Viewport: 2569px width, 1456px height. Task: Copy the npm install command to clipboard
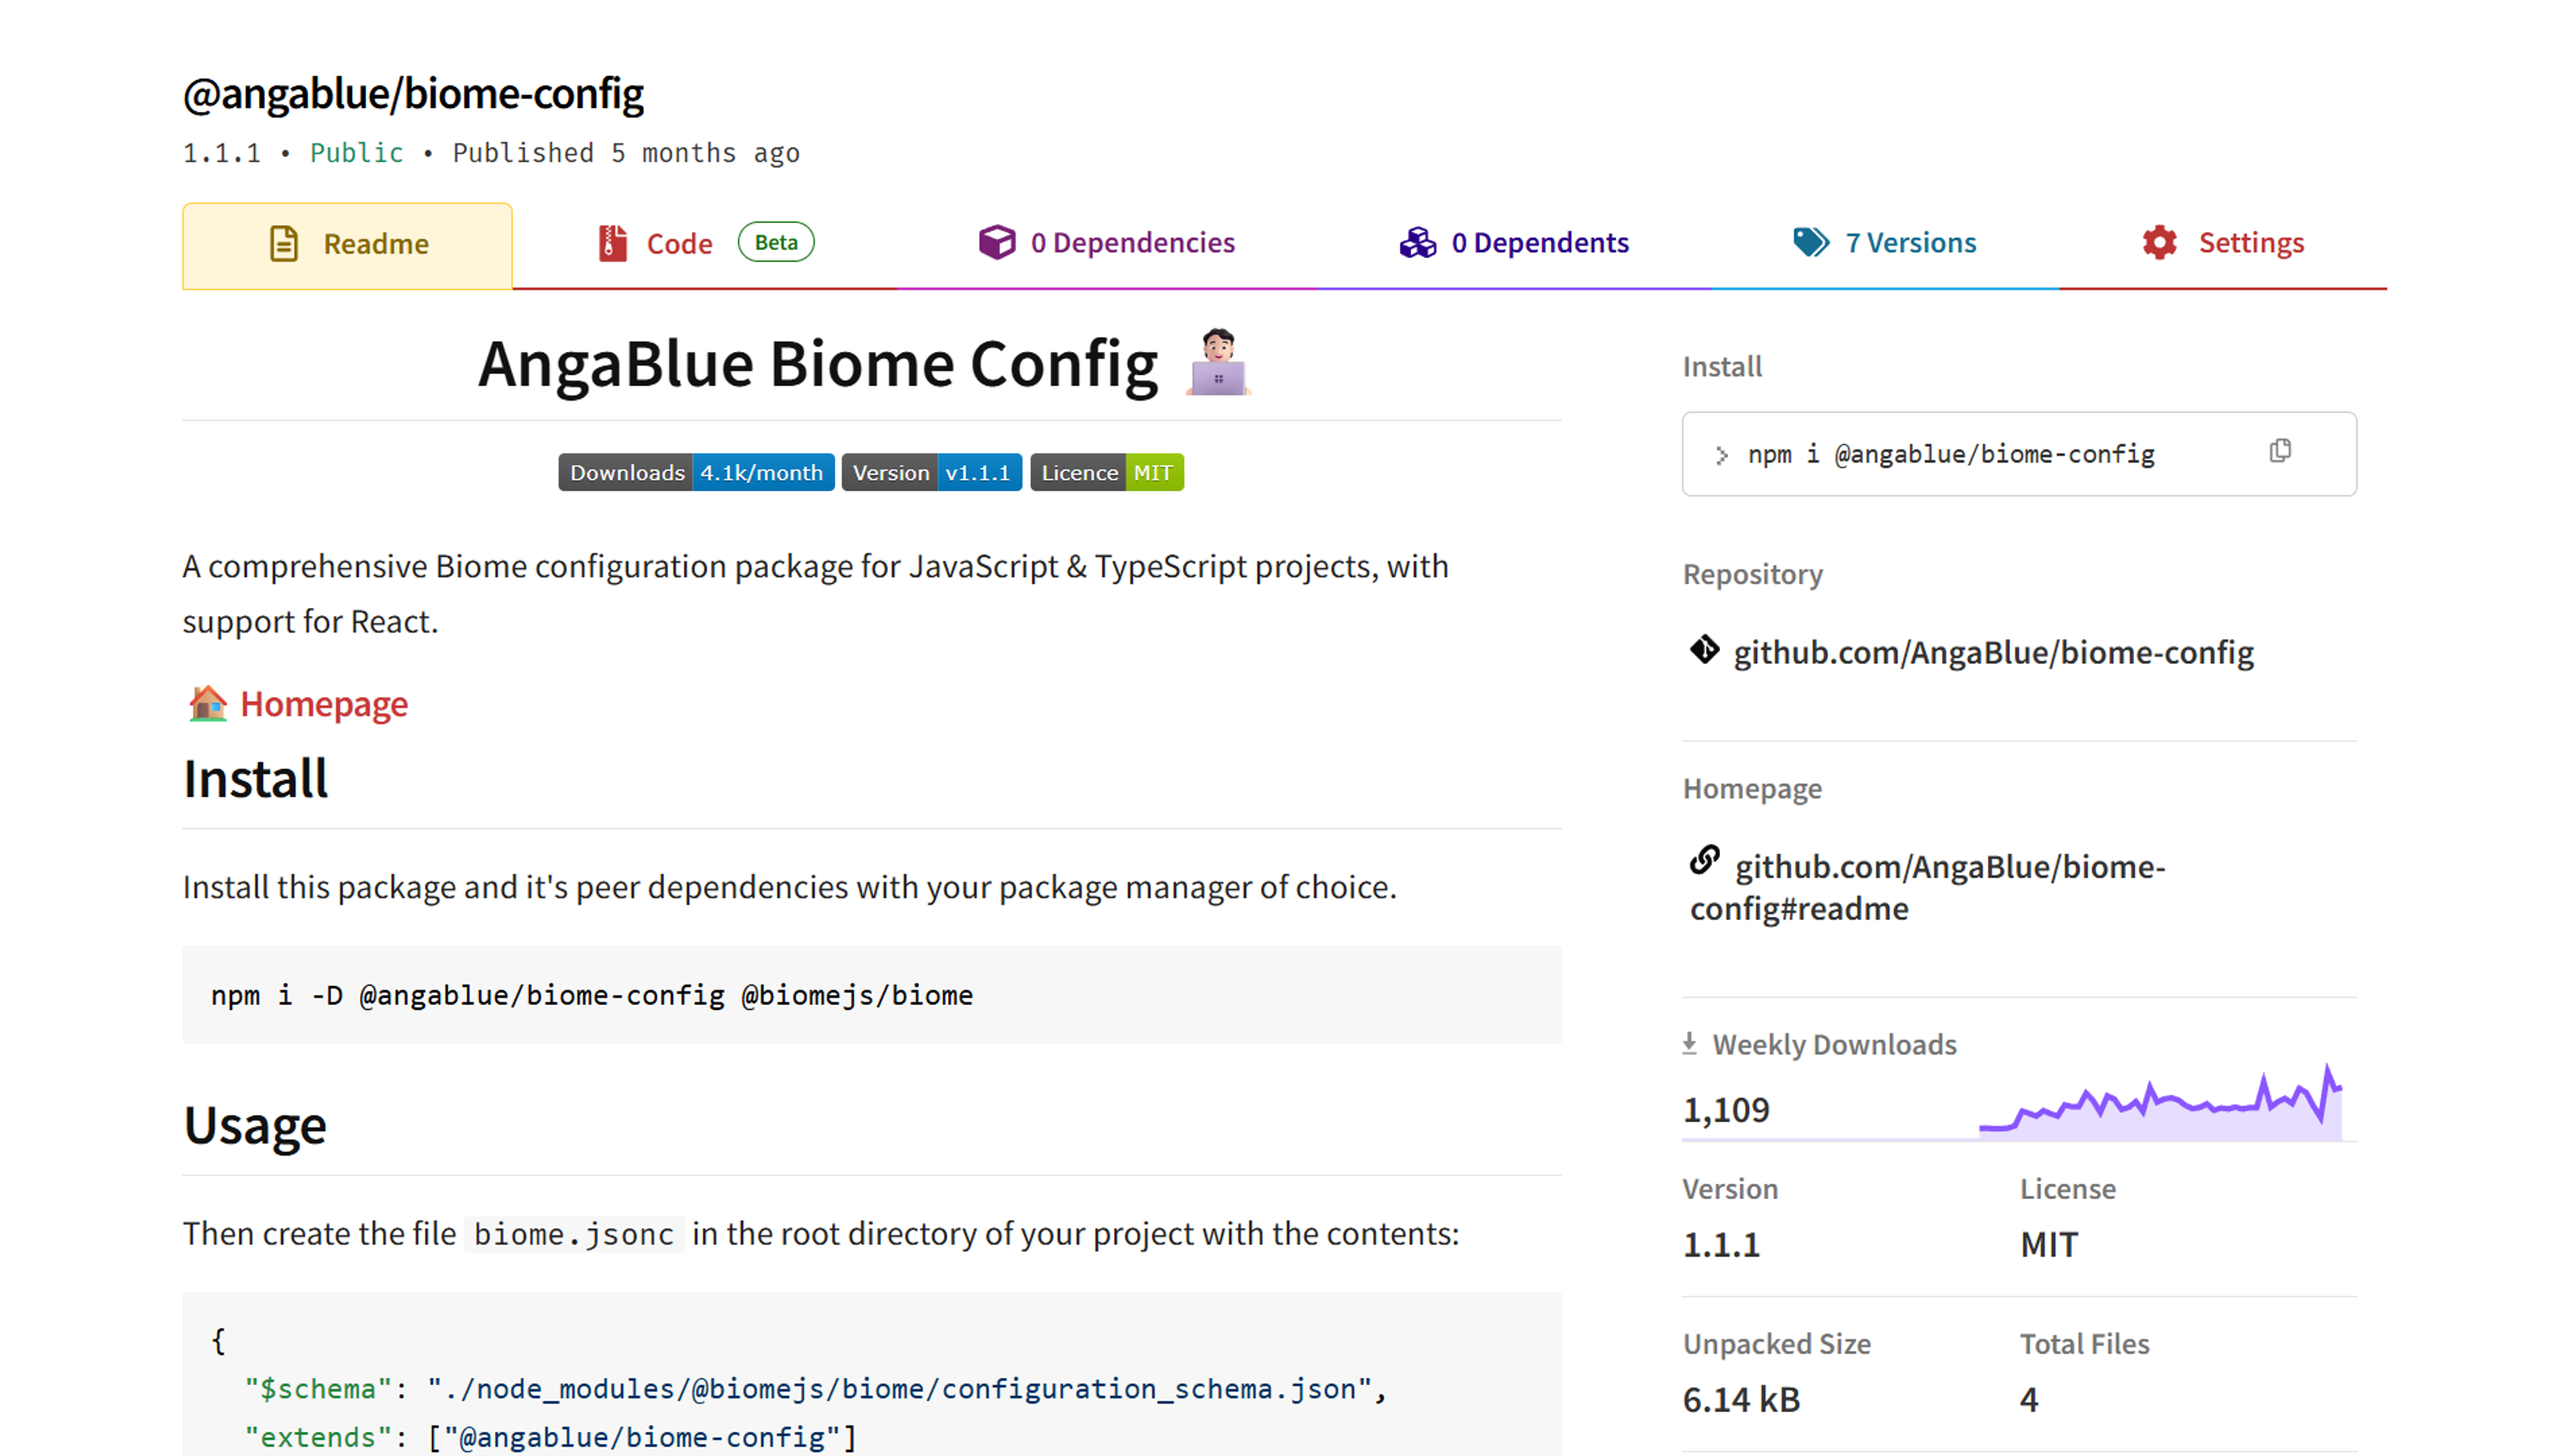(2281, 451)
